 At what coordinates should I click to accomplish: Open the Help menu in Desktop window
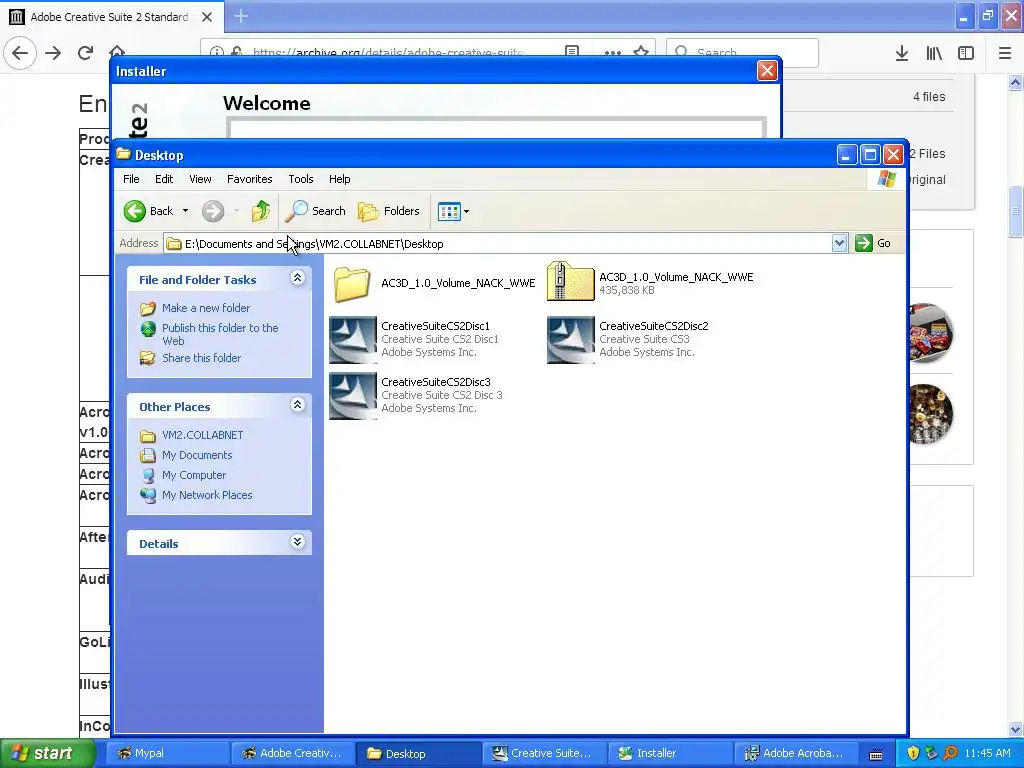(339, 179)
